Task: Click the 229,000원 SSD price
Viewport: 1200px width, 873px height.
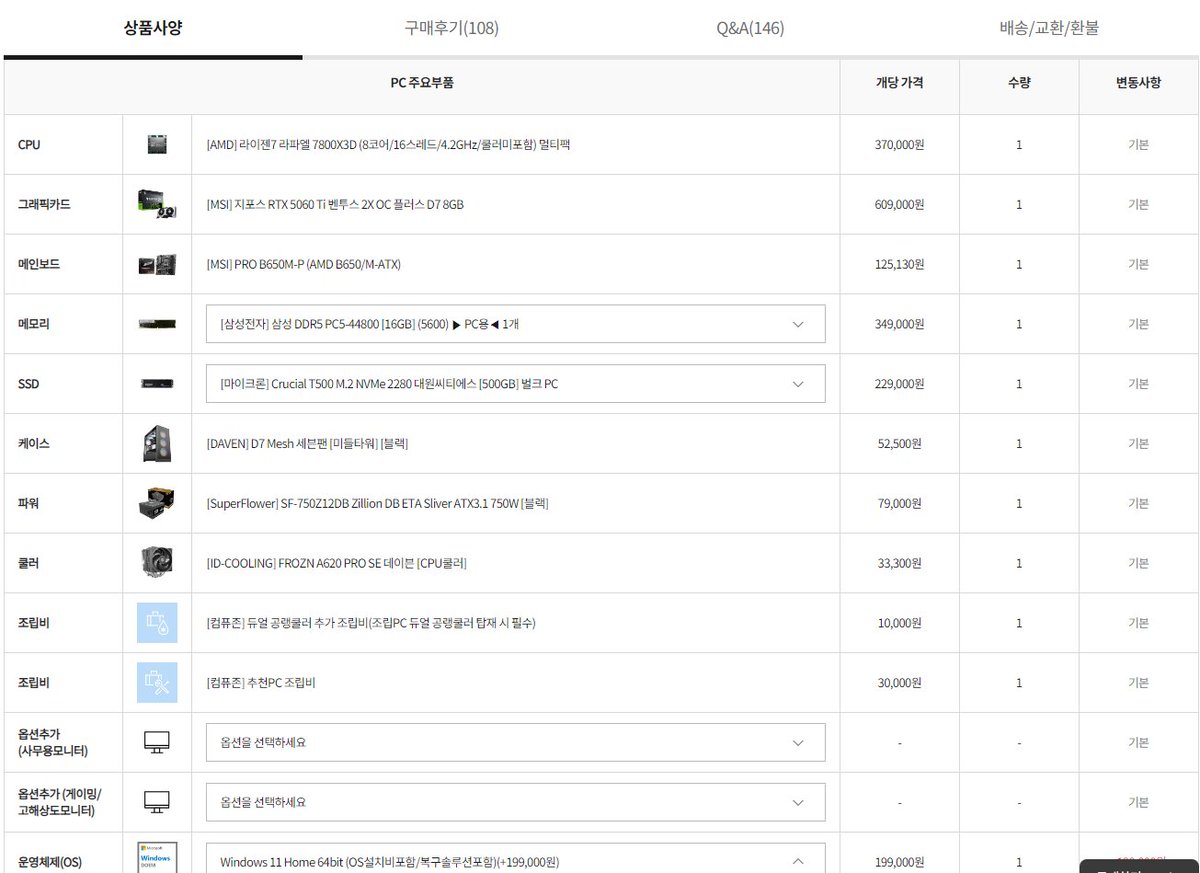Action: [899, 384]
